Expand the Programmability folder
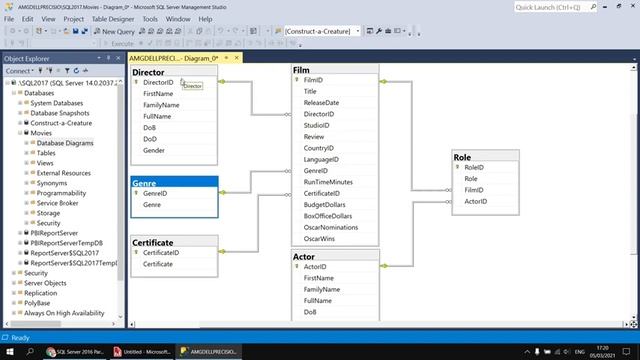 click(x=26, y=193)
